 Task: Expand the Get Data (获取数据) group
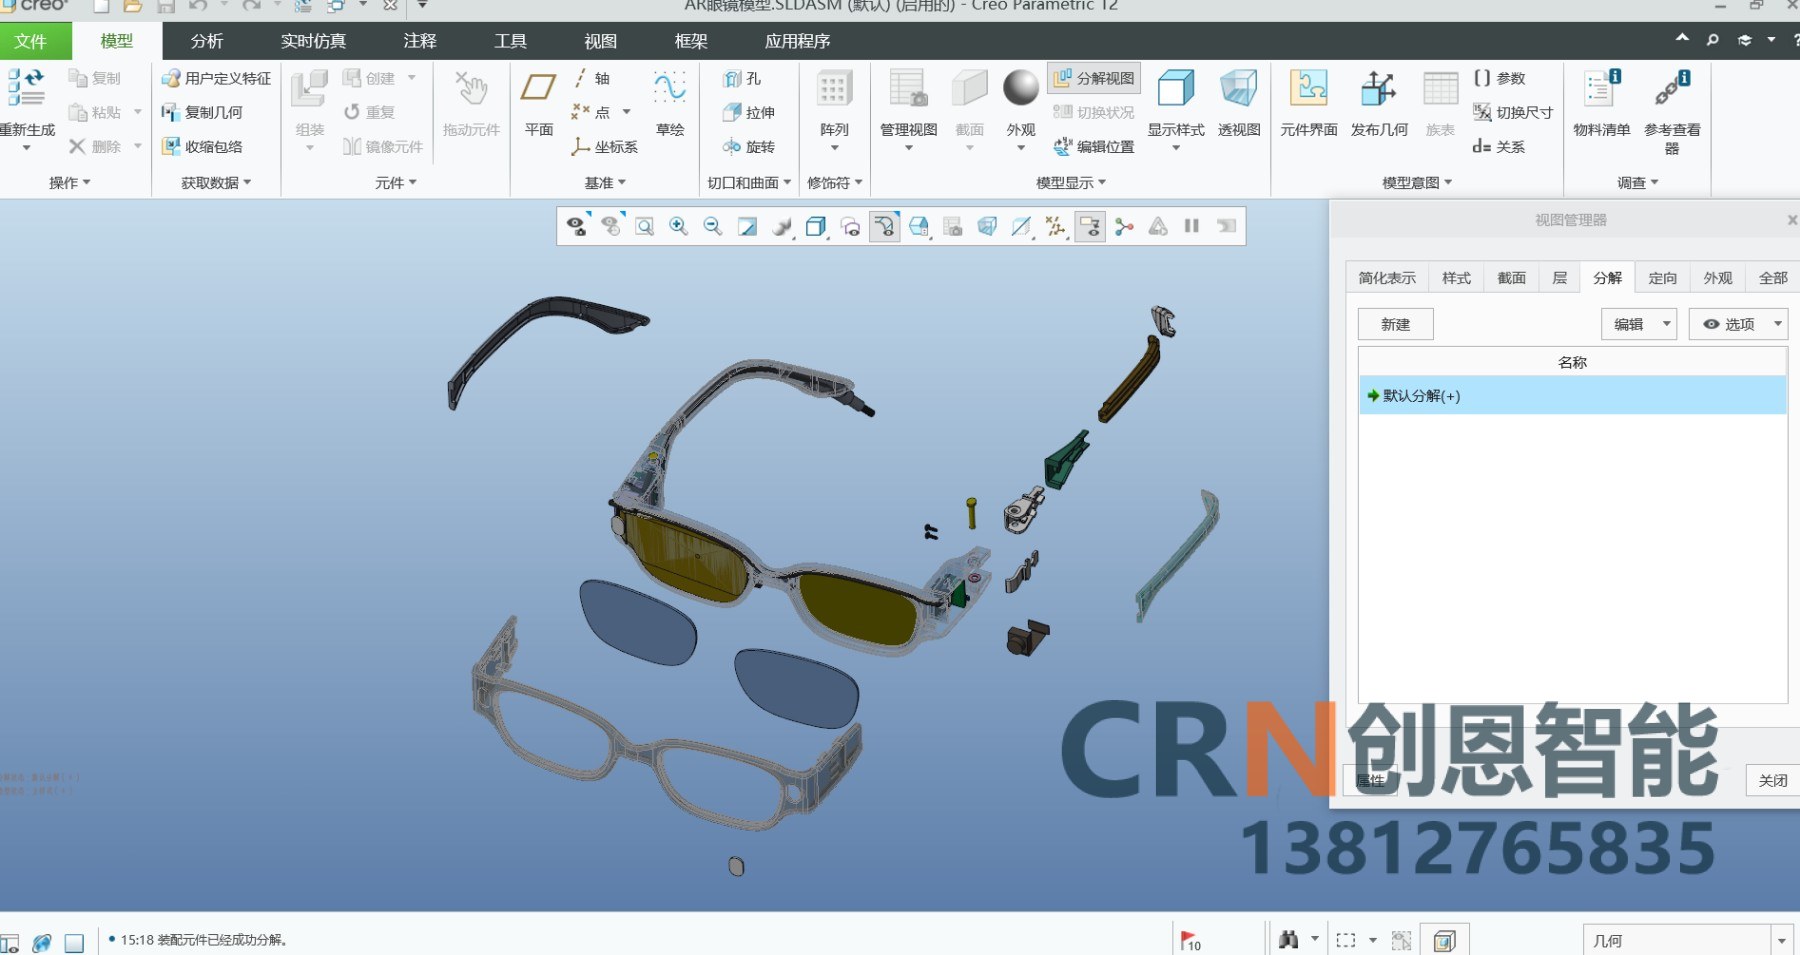(x=216, y=183)
